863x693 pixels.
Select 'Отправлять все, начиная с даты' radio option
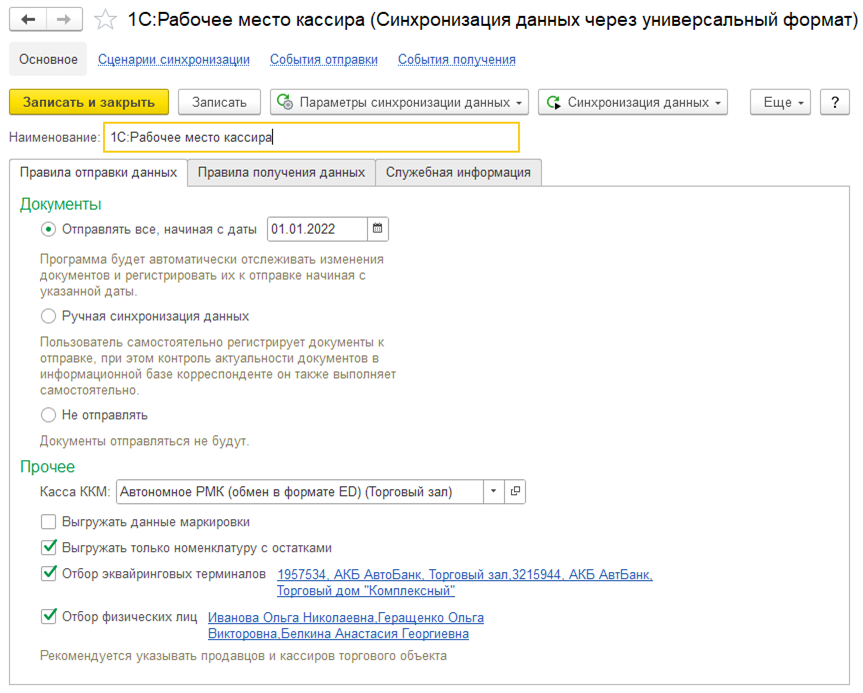(48, 229)
